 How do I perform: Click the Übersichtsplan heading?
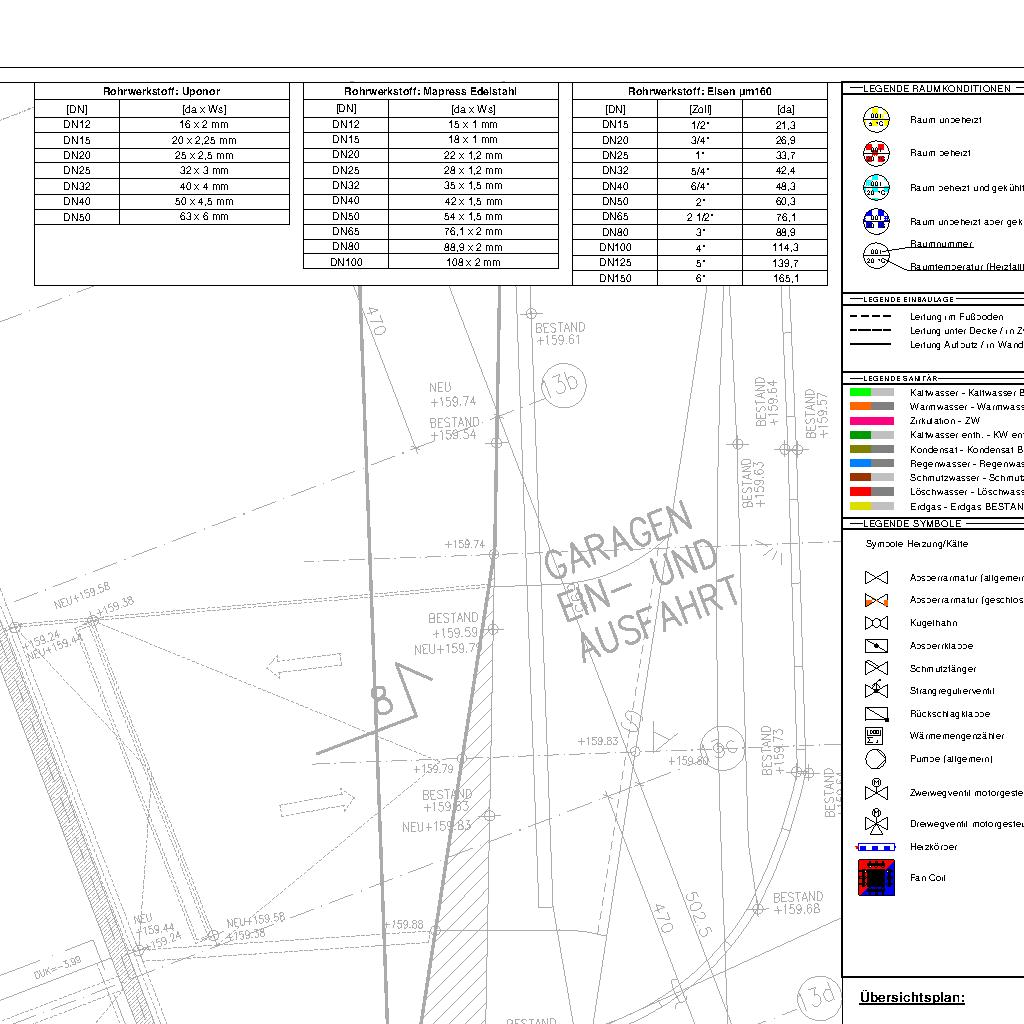[x=912, y=997]
